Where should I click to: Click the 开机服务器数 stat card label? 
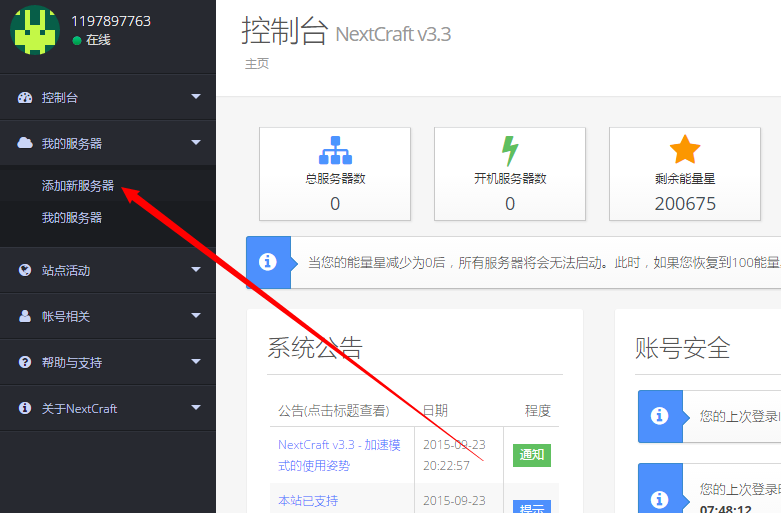[510, 178]
